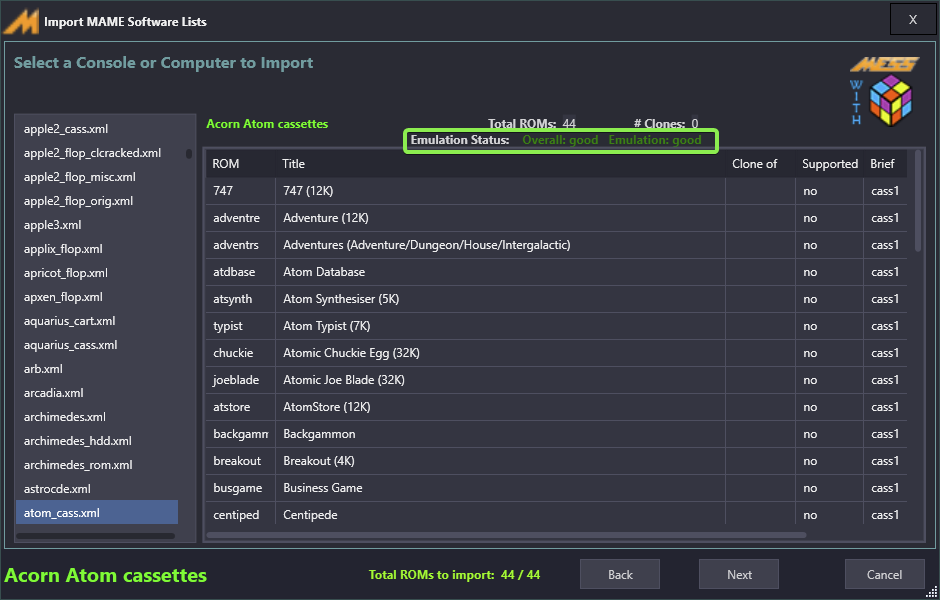Select apple2_flop_clcracked.xml
Image resolution: width=940 pixels, height=600 pixels.
pyautogui.click(x=97, y=153)
